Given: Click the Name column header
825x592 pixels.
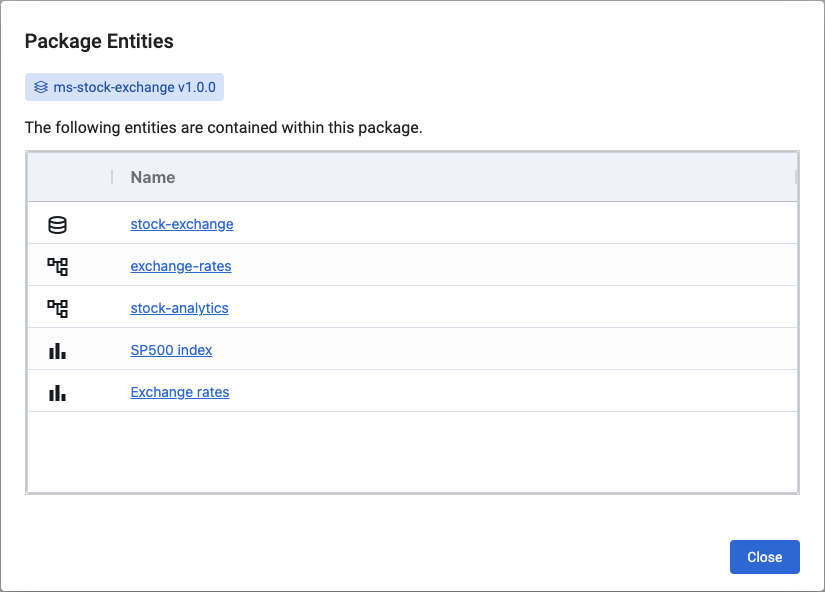Looking at the screenshot, I should click(x=152, y=177).
